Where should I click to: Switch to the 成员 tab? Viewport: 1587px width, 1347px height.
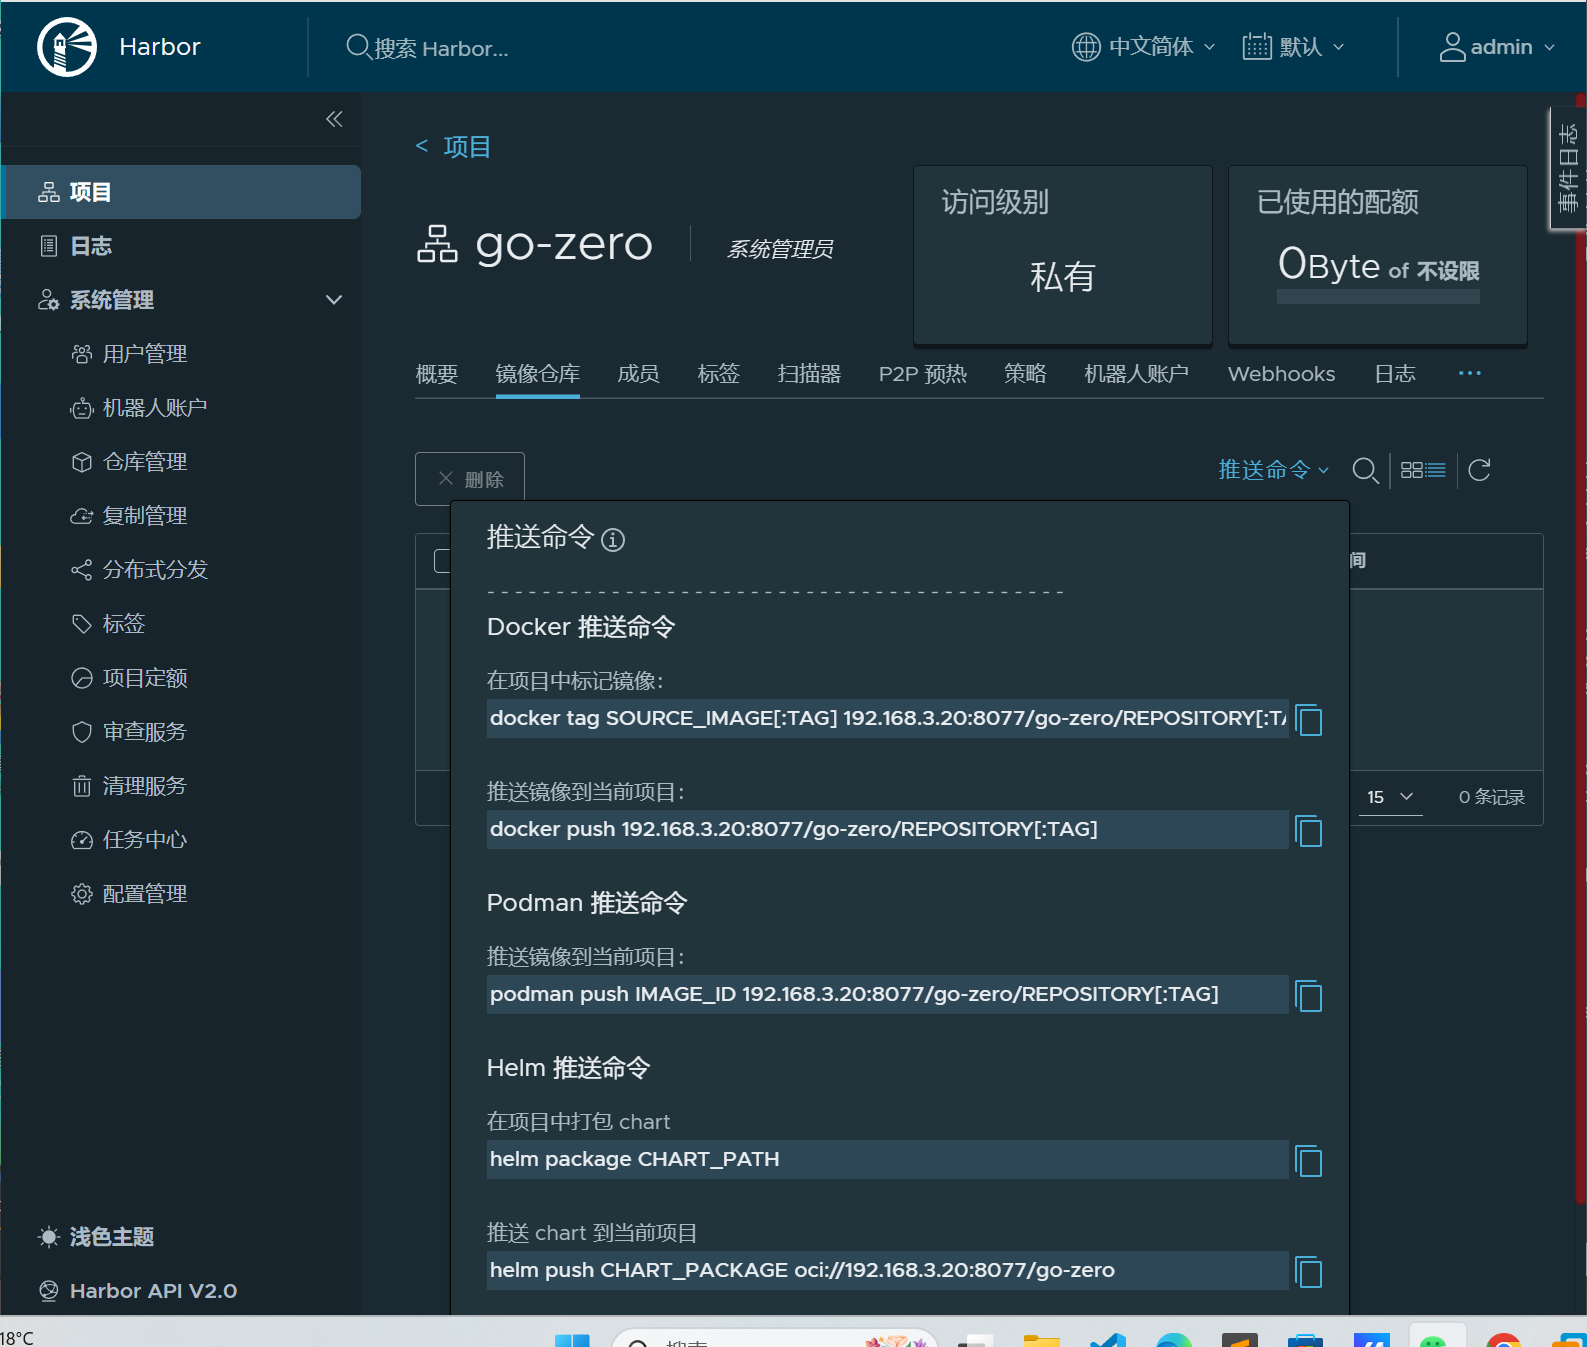point(638,374)
